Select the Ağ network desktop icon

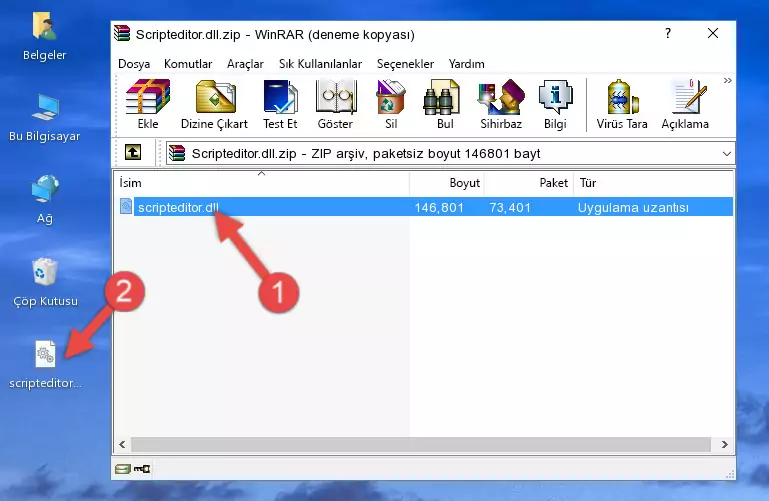coord(45,200)
